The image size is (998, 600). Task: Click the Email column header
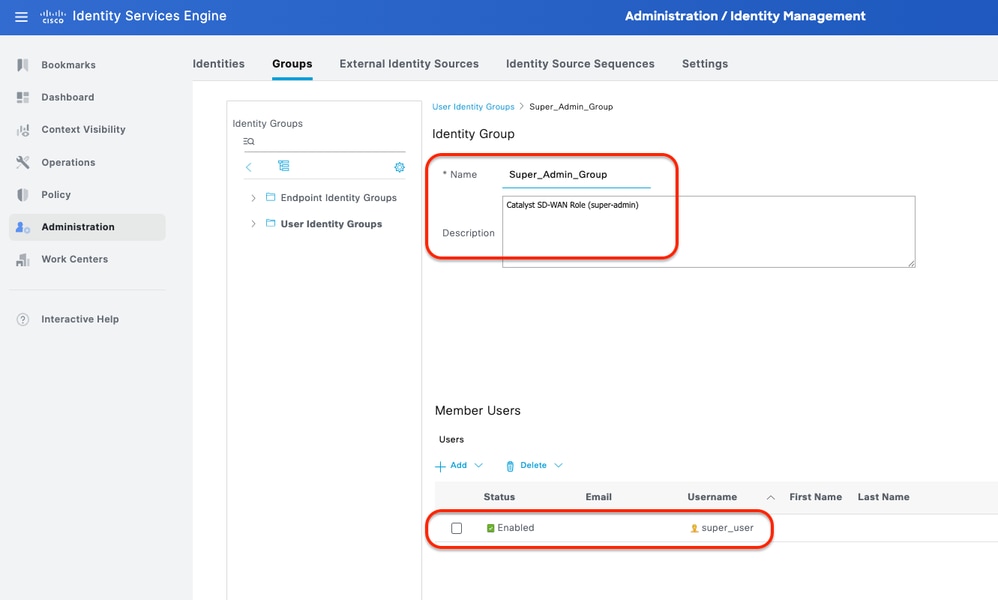598,497
